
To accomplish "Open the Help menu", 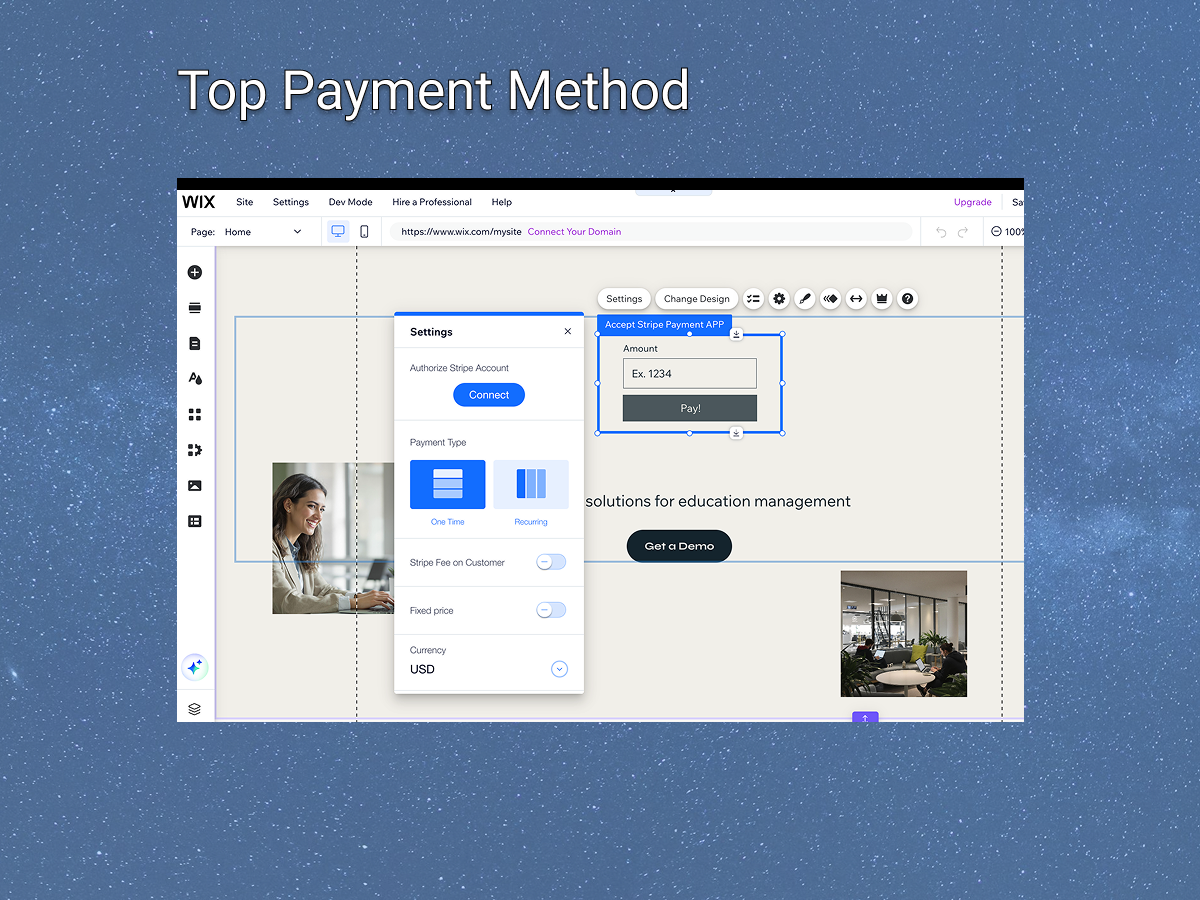I will pyautogui.click(x=502, y=202).
